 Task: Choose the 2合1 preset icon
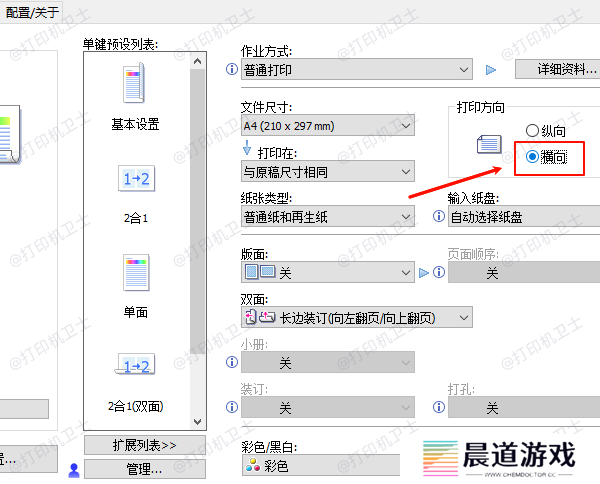pyautogui.click(x=137, y=178)
